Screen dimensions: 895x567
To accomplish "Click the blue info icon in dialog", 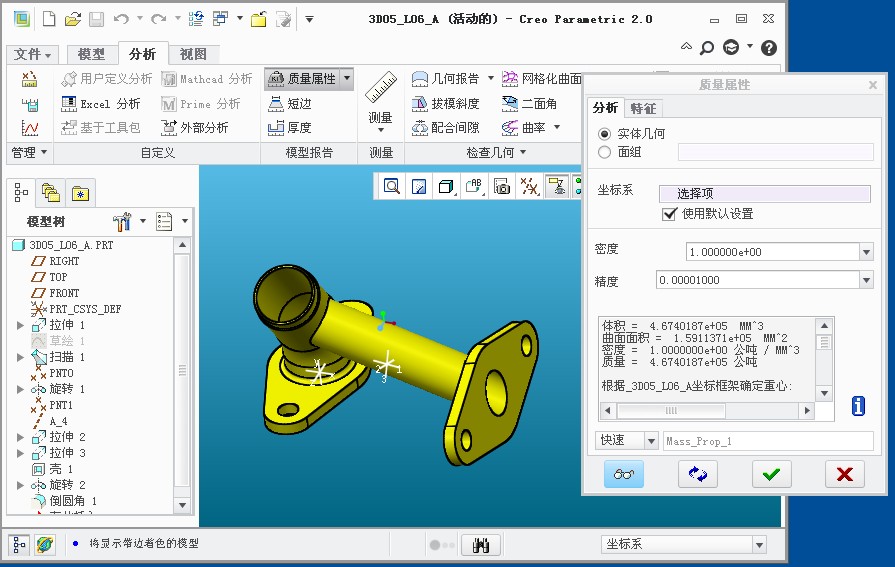I will pyautogui.click(x=858, y=406).
